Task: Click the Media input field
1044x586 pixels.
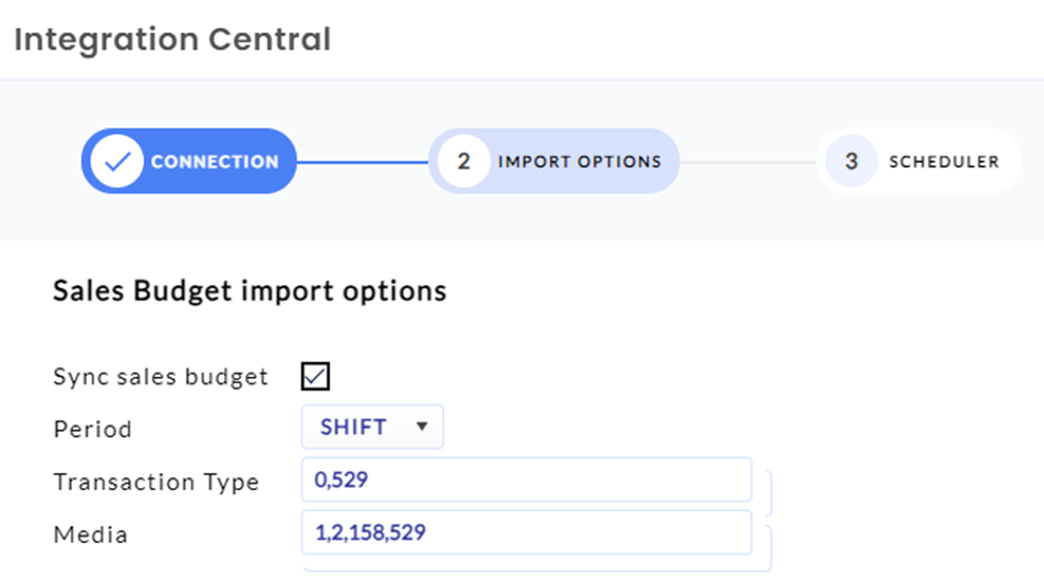Action: click(x=526, y=532)
